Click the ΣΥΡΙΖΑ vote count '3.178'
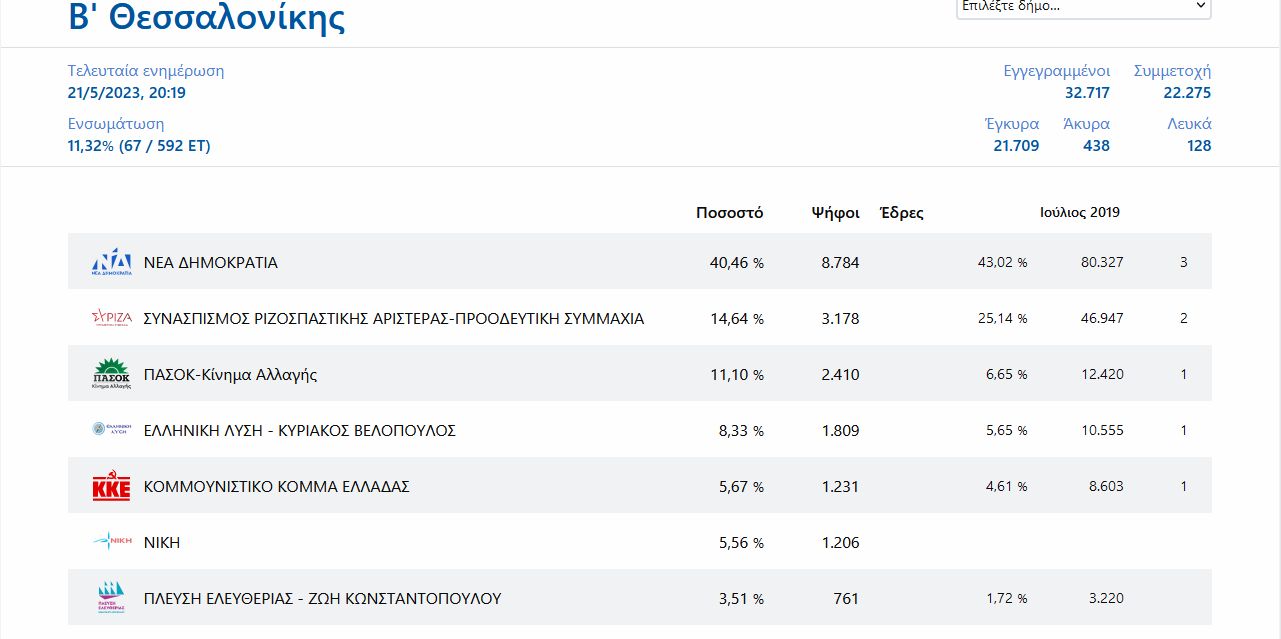The height and width of the screenshot is (639, 1281). (840, 319)
